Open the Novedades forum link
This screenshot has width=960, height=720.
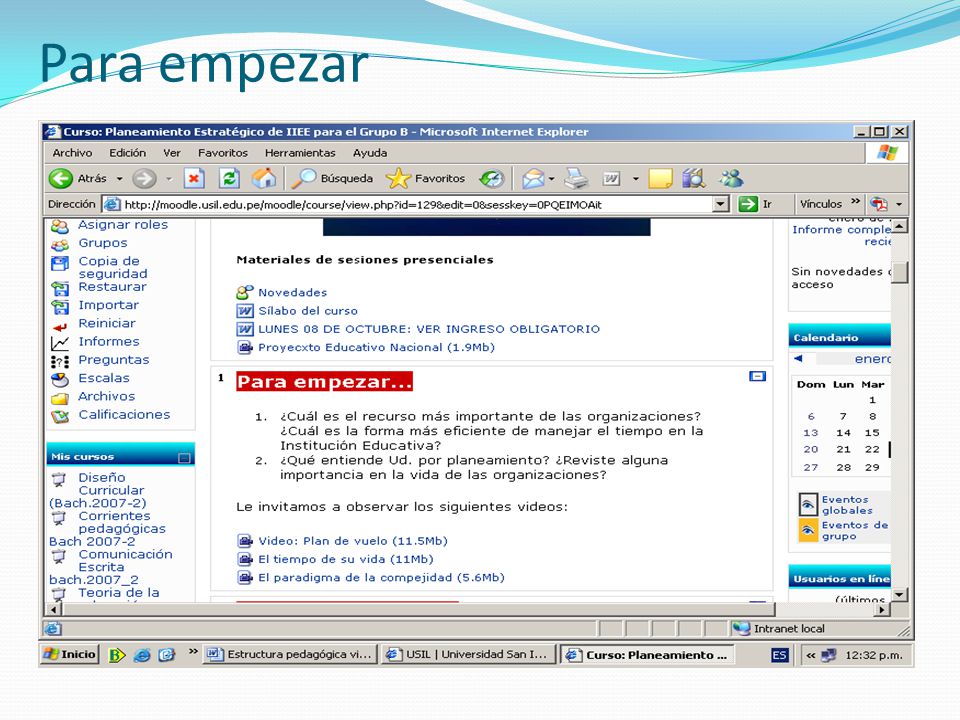293,293
